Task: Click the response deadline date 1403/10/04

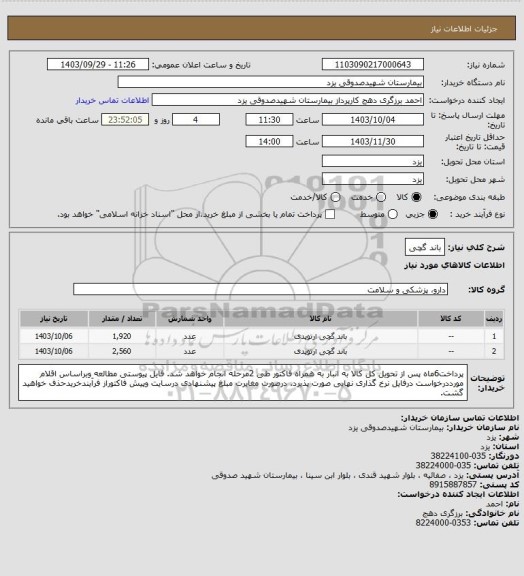Action: (373, 120)
